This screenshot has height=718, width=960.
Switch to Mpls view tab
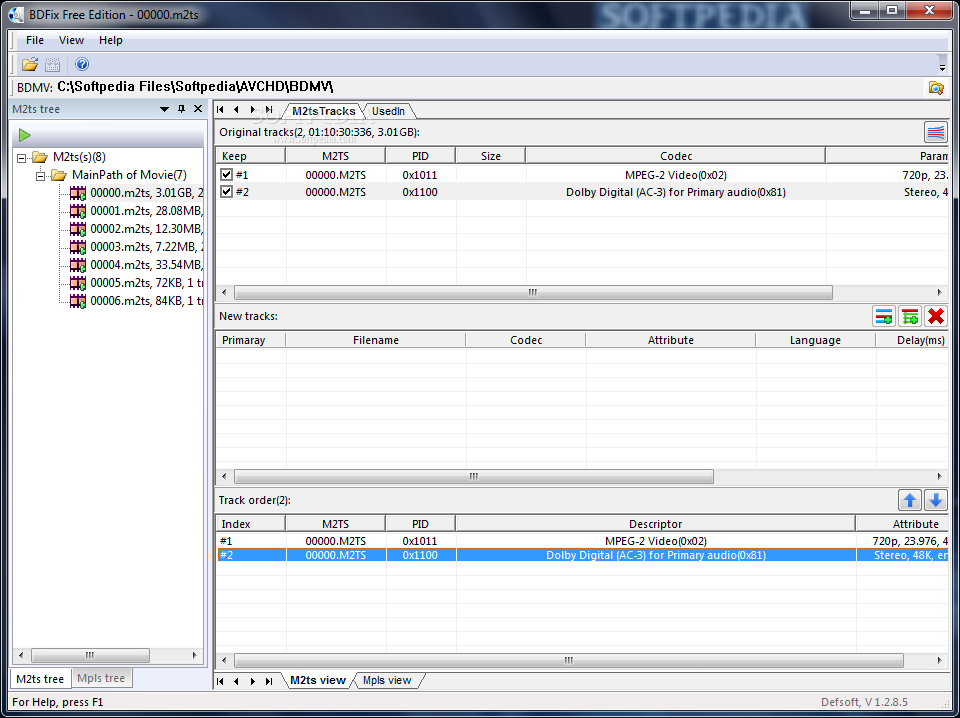387,680
